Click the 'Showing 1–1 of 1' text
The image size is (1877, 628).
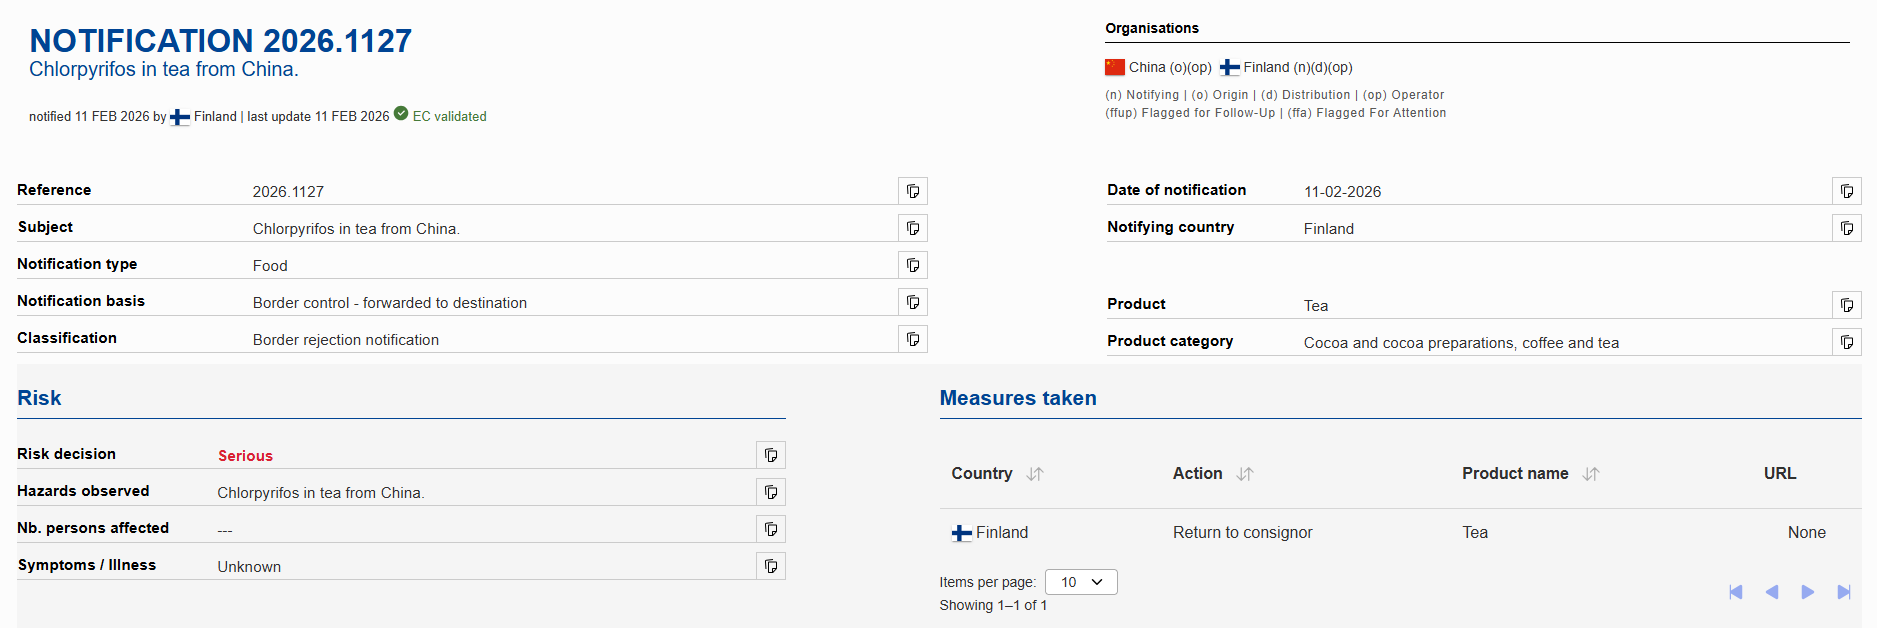pos(993,605)
